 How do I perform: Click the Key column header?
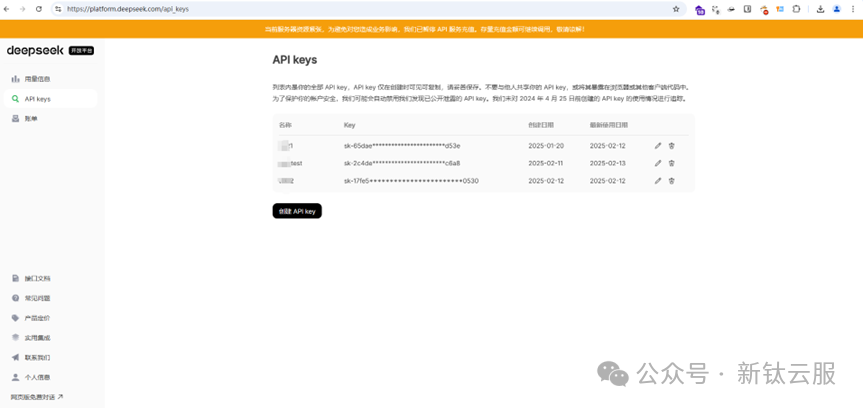click(x=349, y=125)
